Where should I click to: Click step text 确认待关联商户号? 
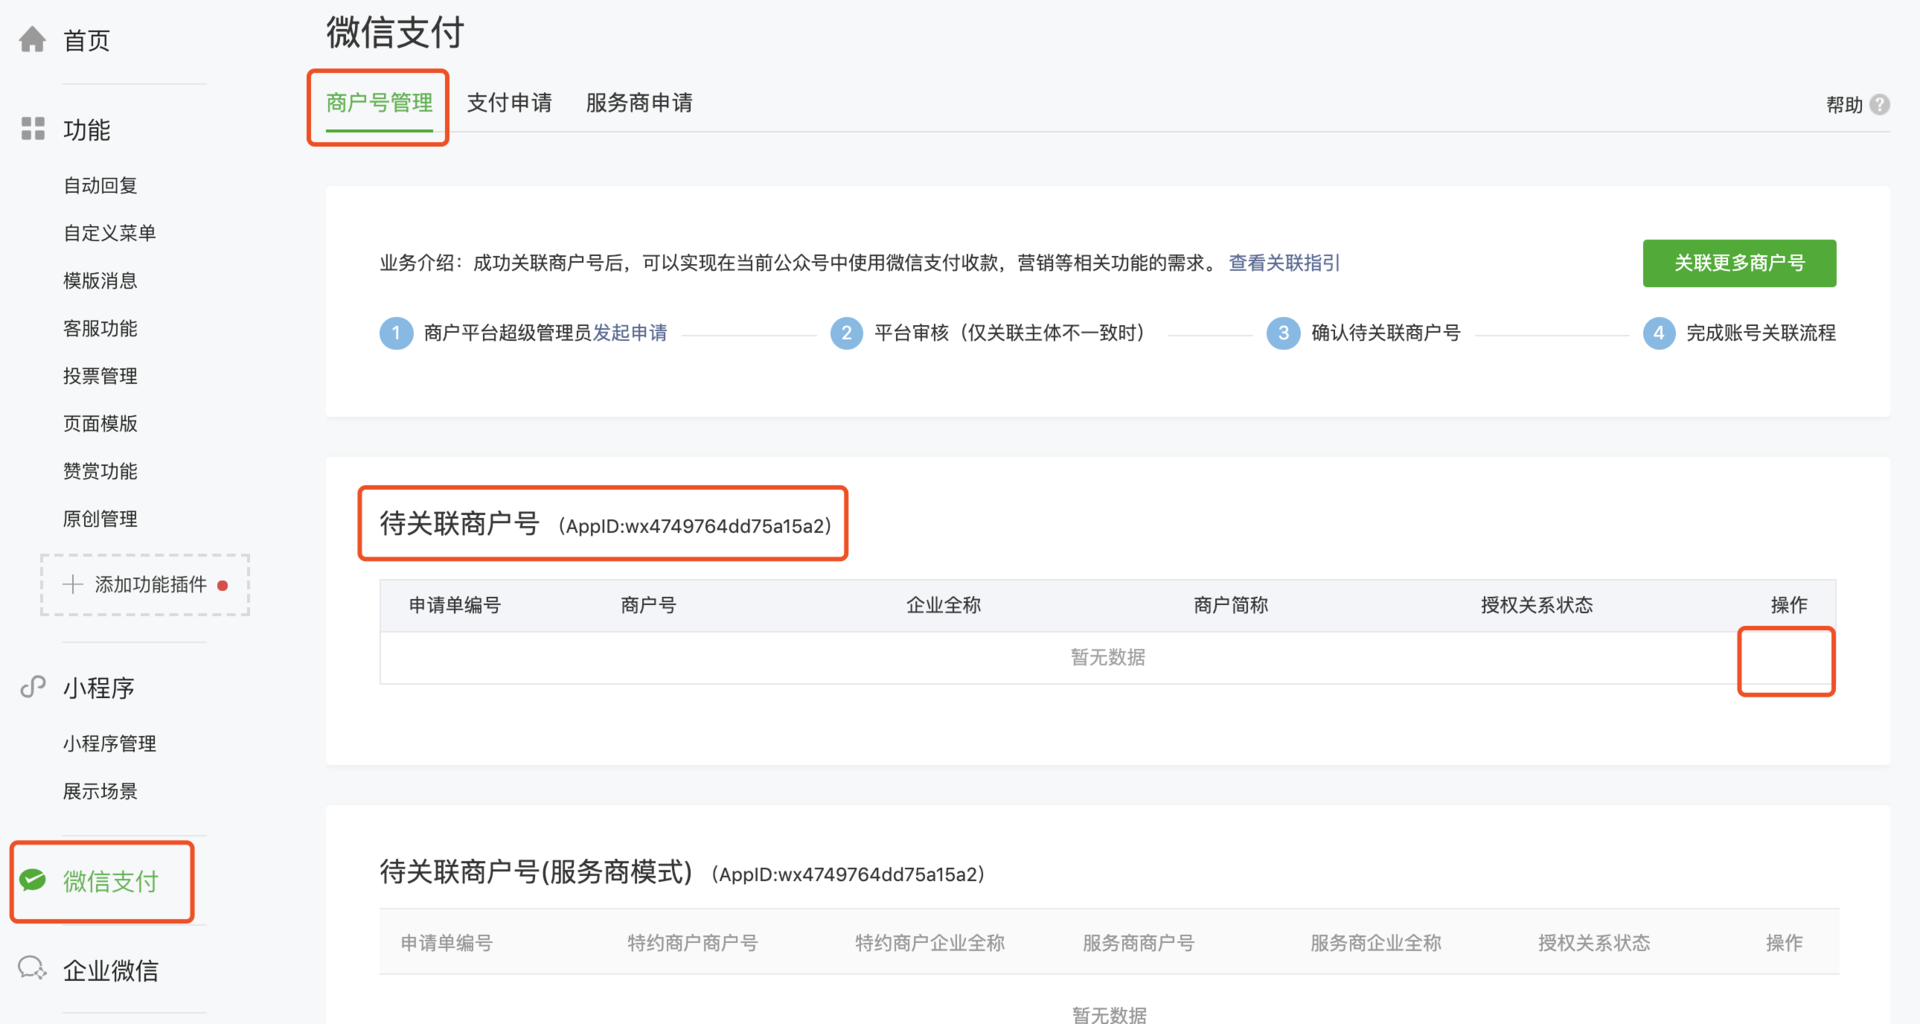pos(1385,333)
